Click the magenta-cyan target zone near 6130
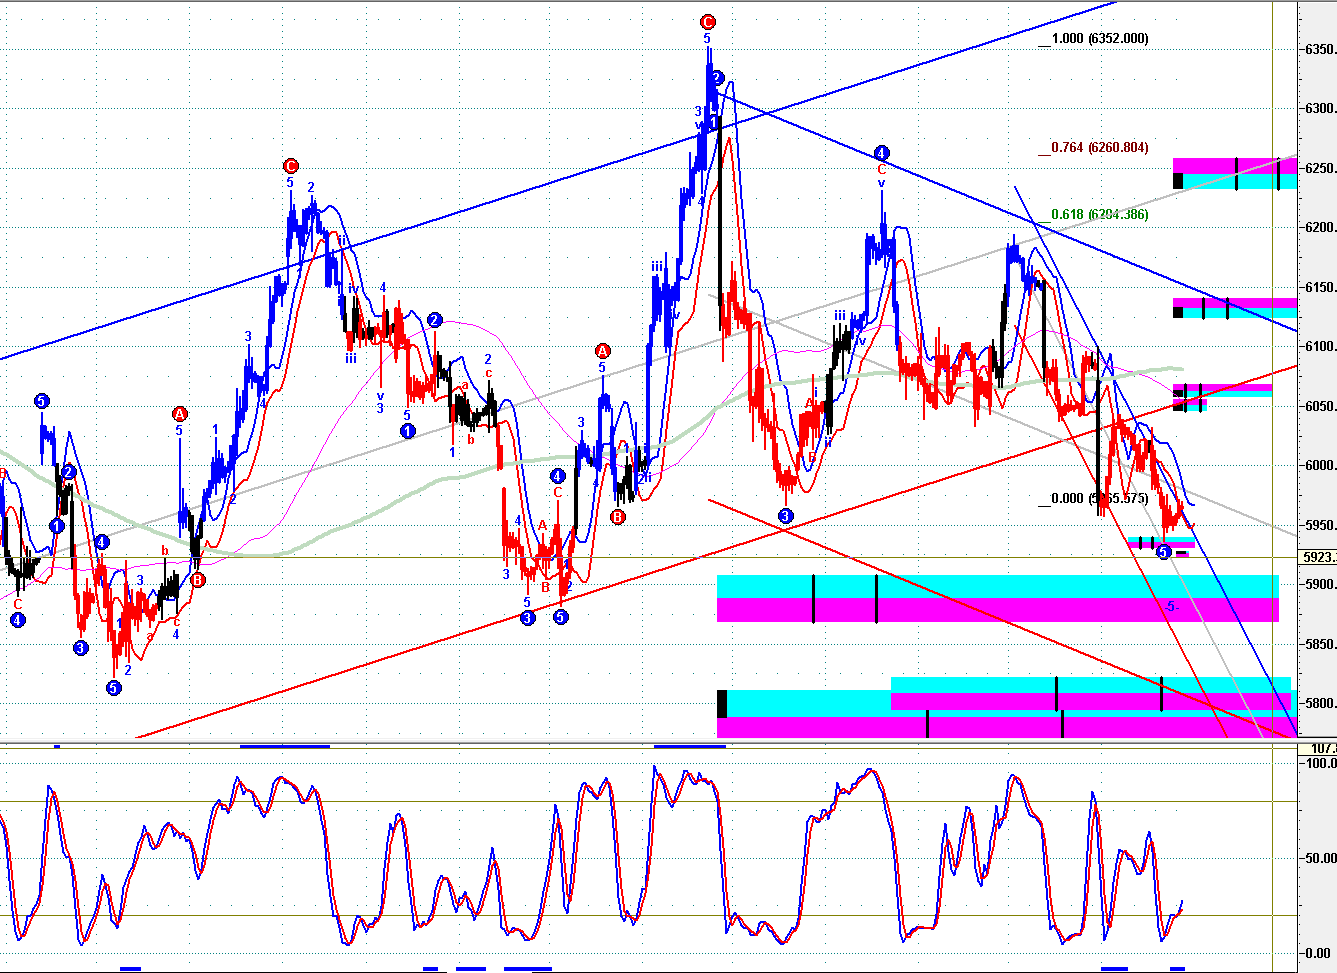 [1235, 308]
